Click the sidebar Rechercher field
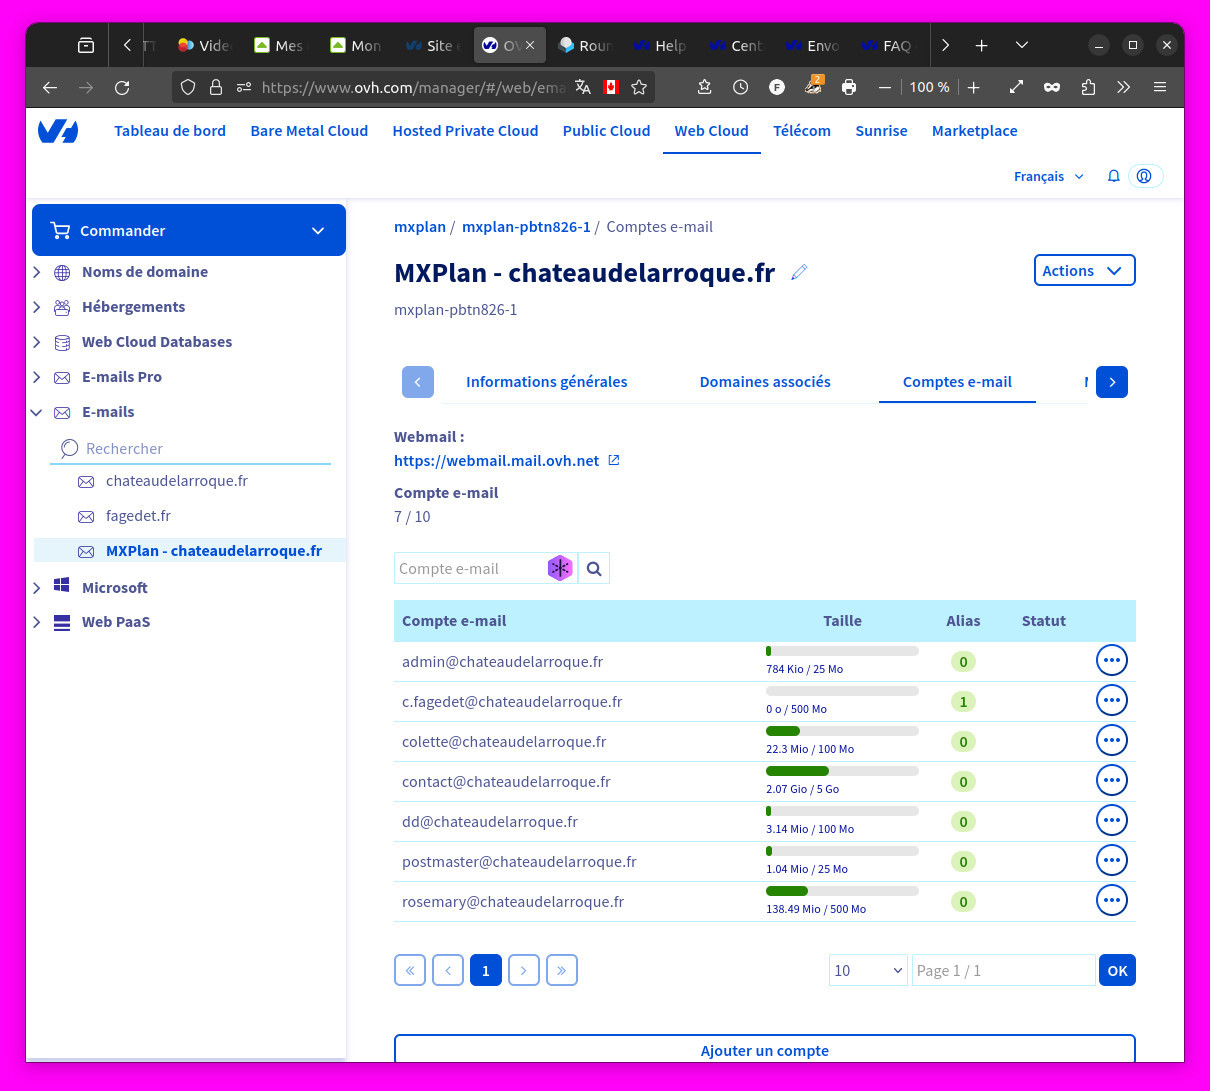This screenshot has width=1210, height=1091. (x=190, y=448)
